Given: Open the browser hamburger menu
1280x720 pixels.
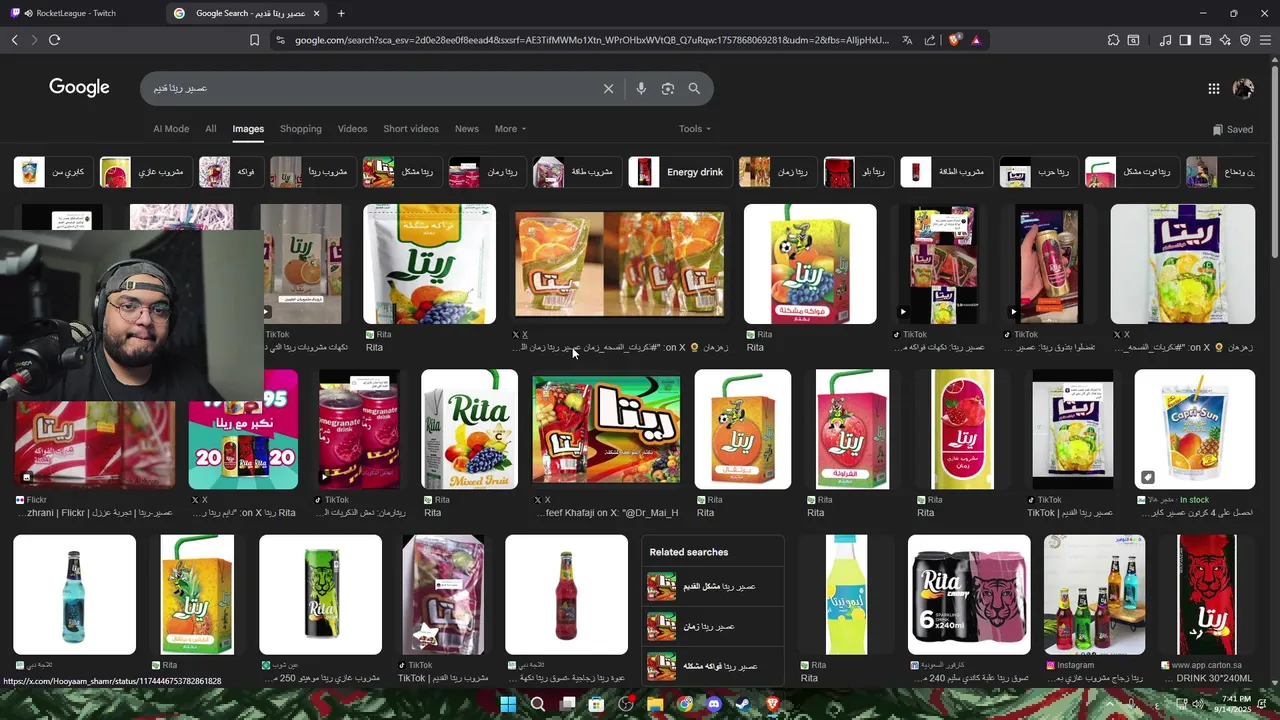Looking at the screenshot, I should pyautogui.click(x=1265, y=40).
